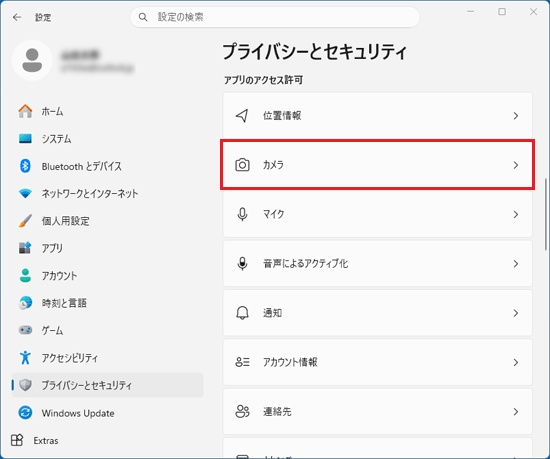550x459 pixels.
Task: Click the システム monitor icon
Action: [25, 139]
